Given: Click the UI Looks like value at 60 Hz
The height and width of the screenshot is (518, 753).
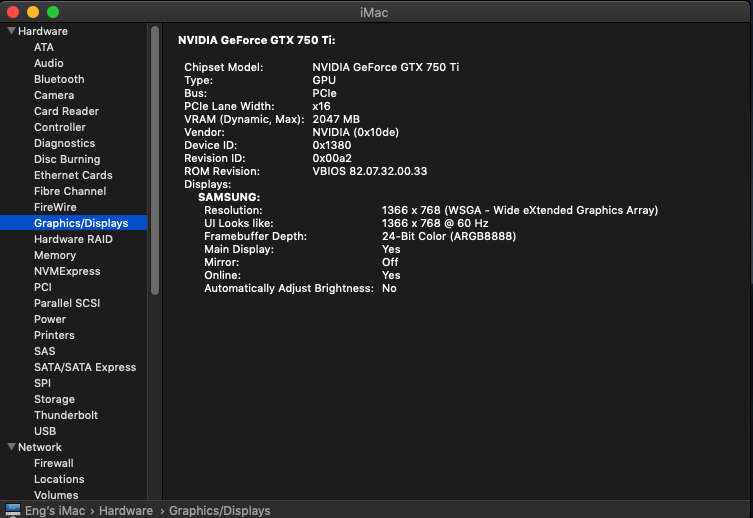Looking at the screenshot, I should [x=435, y=223].
